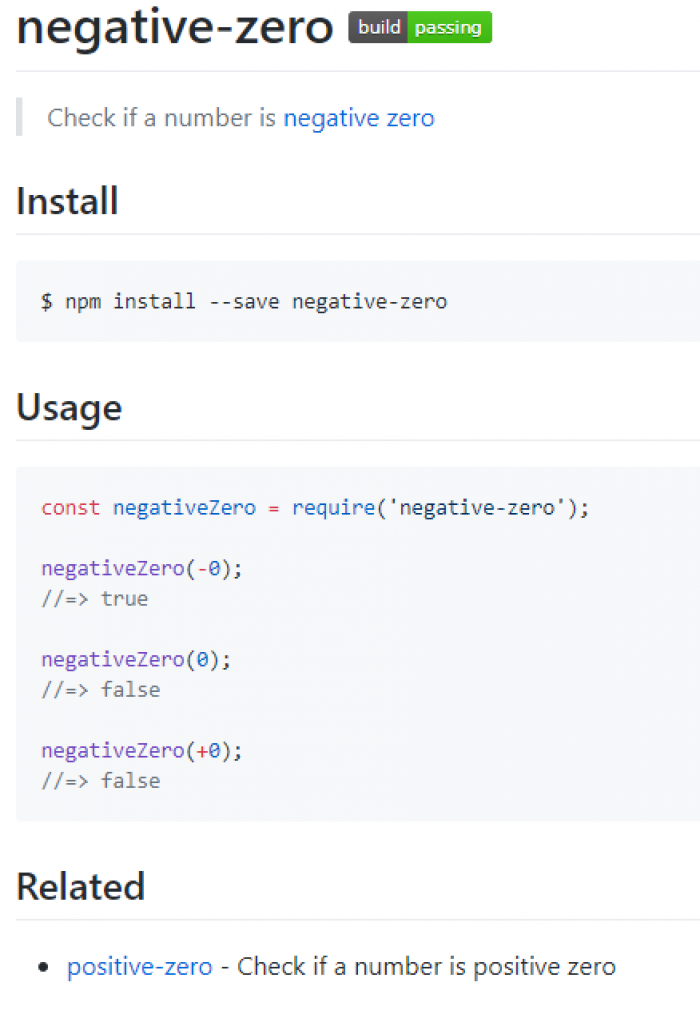
Task: Open the negative zero link
Action: tap(359, 118)
